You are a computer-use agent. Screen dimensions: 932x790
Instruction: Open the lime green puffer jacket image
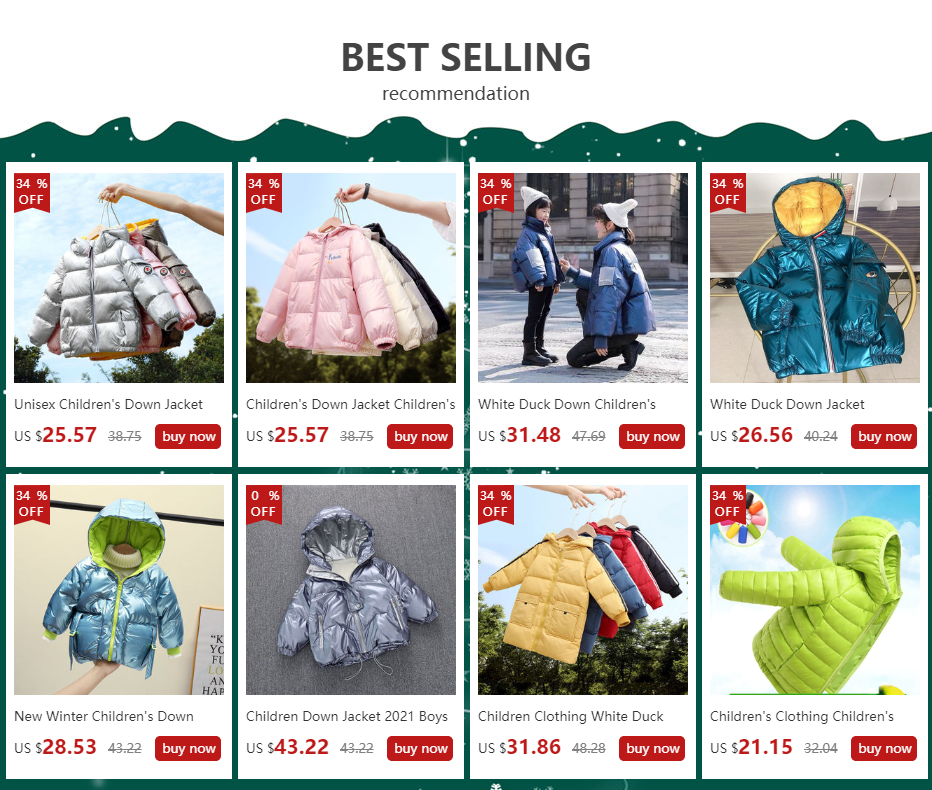coord(815,590)
